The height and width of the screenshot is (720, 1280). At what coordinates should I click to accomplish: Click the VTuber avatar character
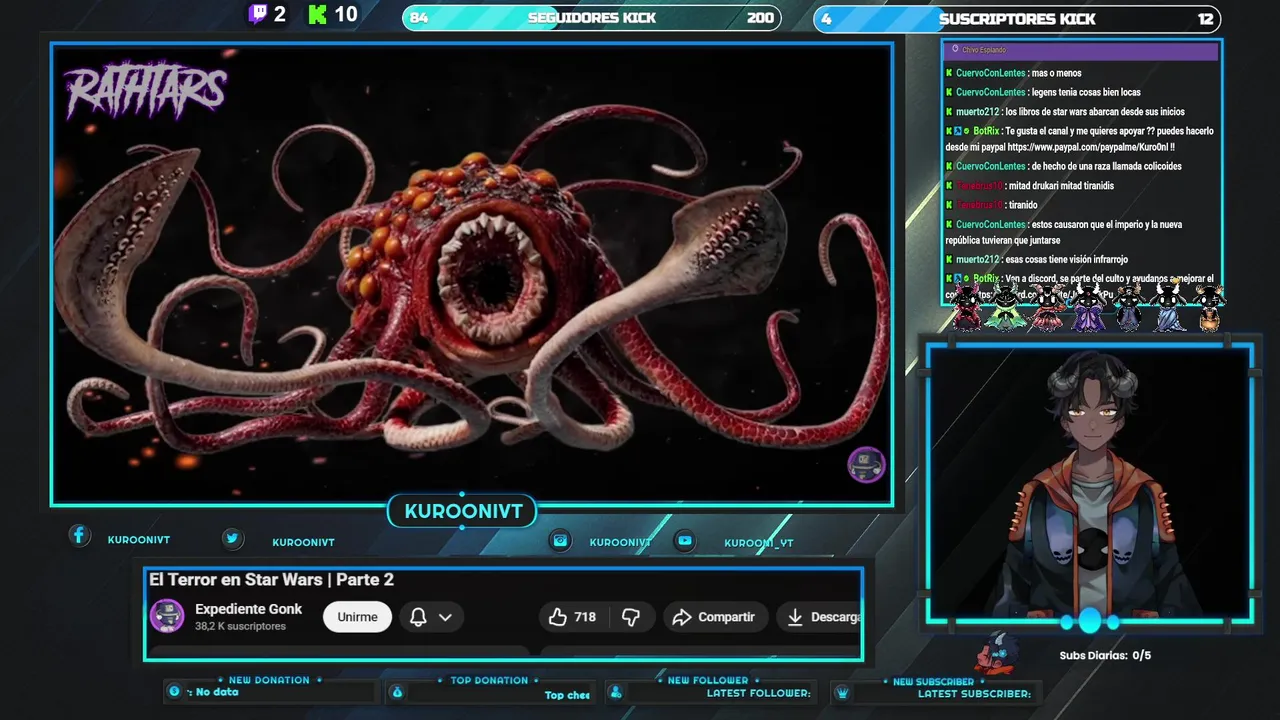click(x=1090, y=485)
